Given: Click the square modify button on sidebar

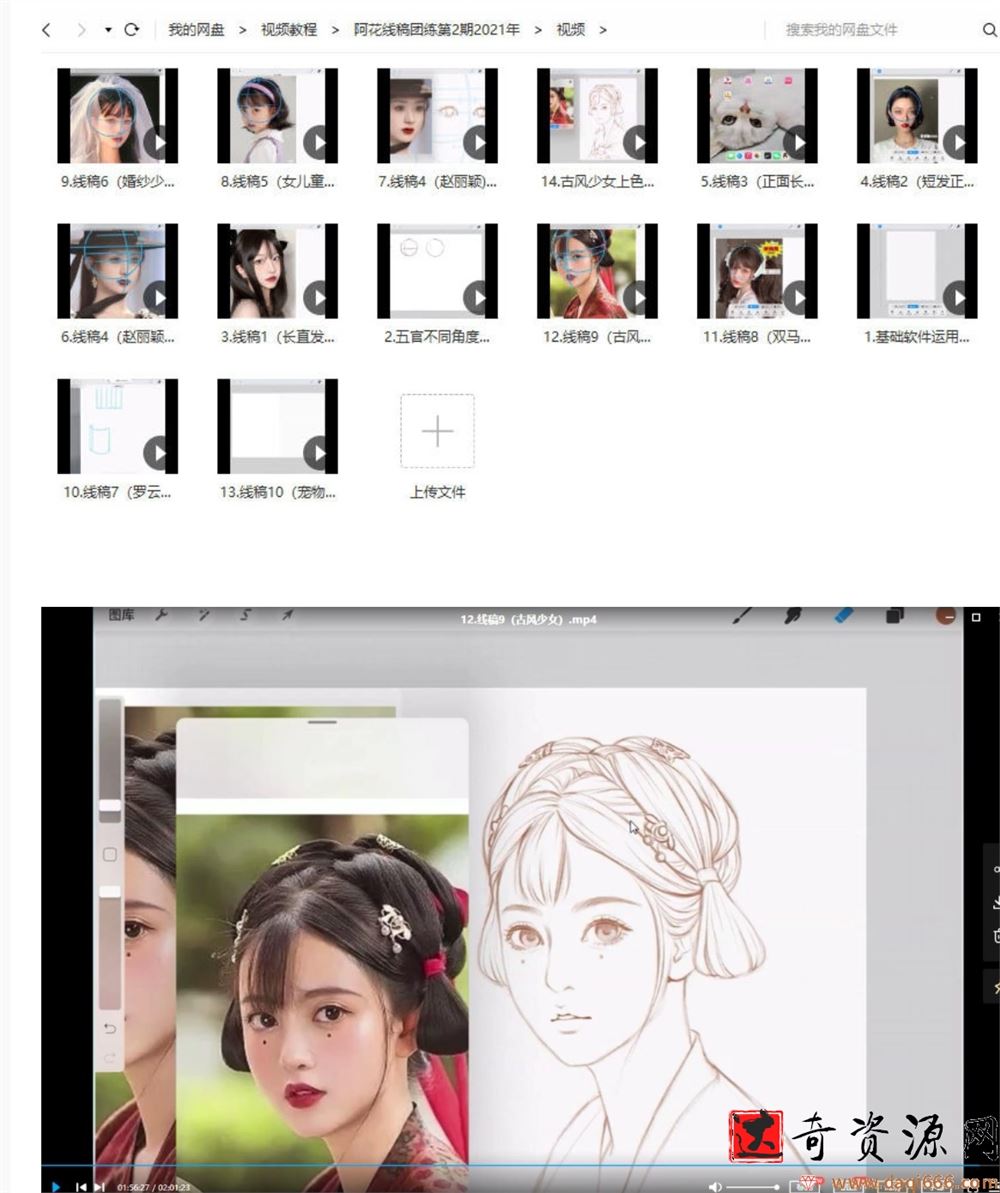Looking at the screenshot, I should tap(110, 854).
